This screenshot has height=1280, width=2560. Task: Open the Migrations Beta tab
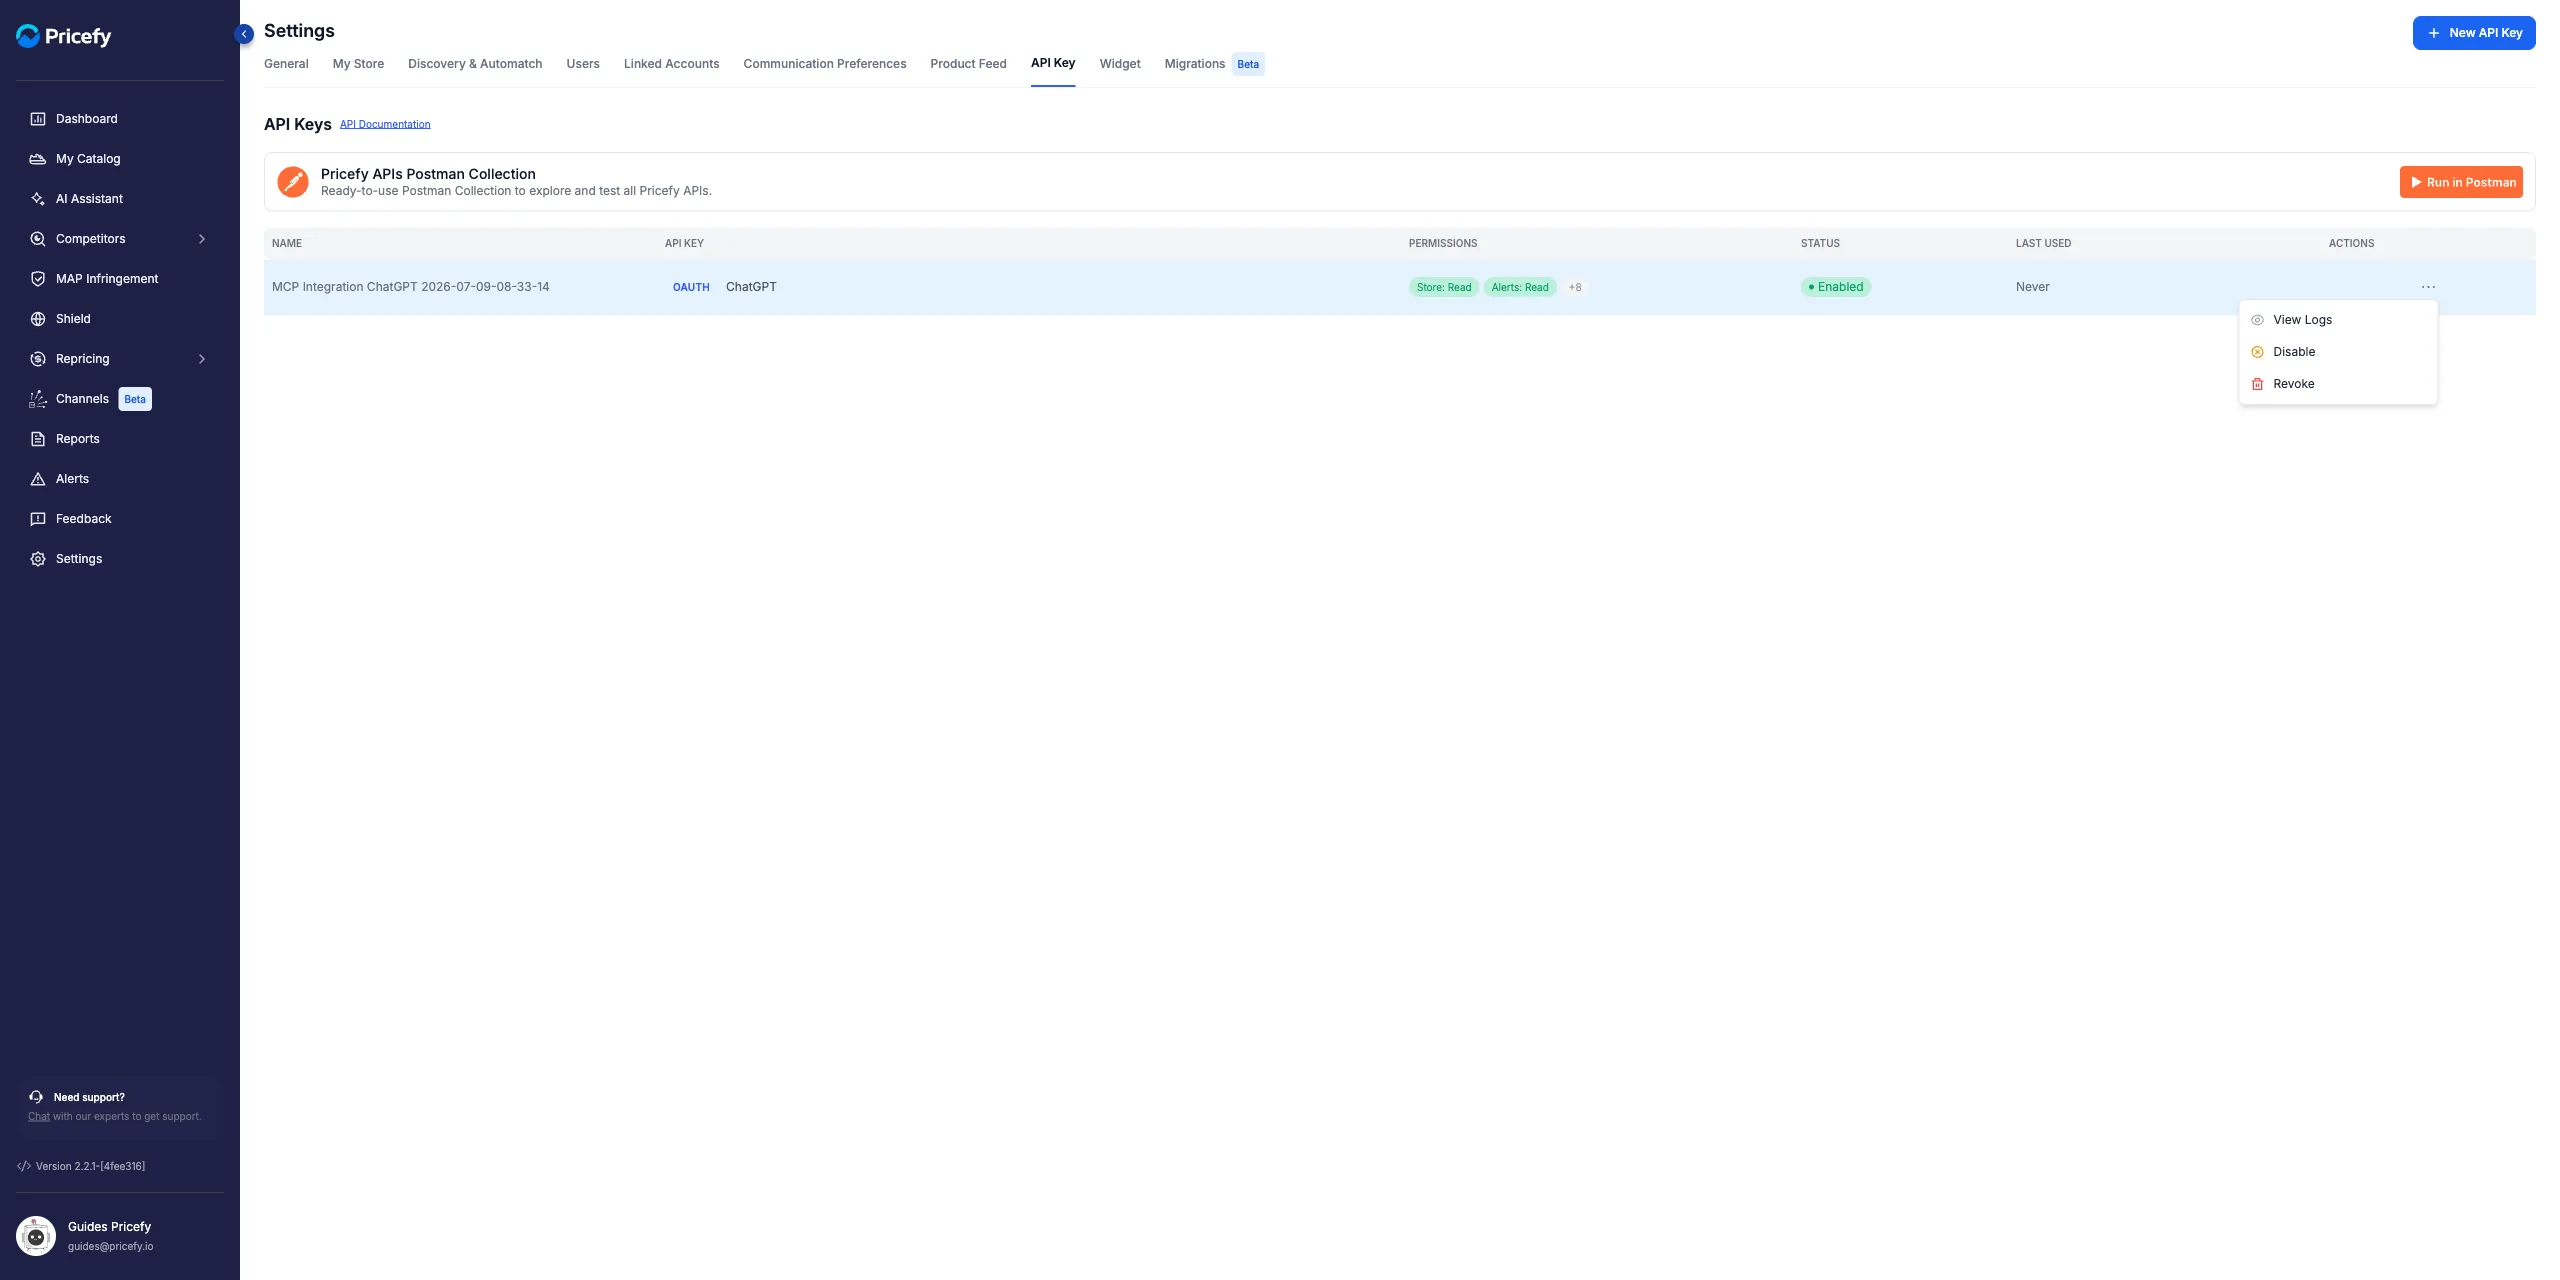[x=1214, y=64]
